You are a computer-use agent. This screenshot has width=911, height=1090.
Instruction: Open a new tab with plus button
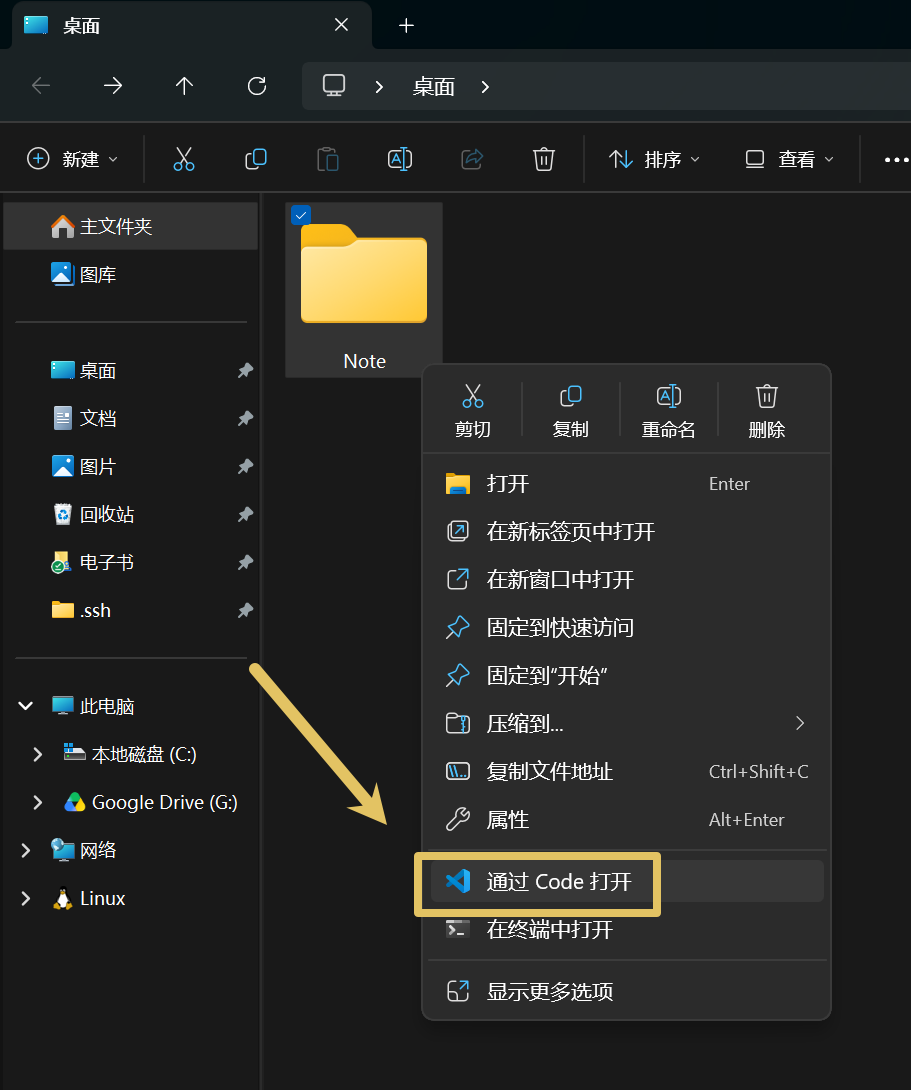point(406,26)
